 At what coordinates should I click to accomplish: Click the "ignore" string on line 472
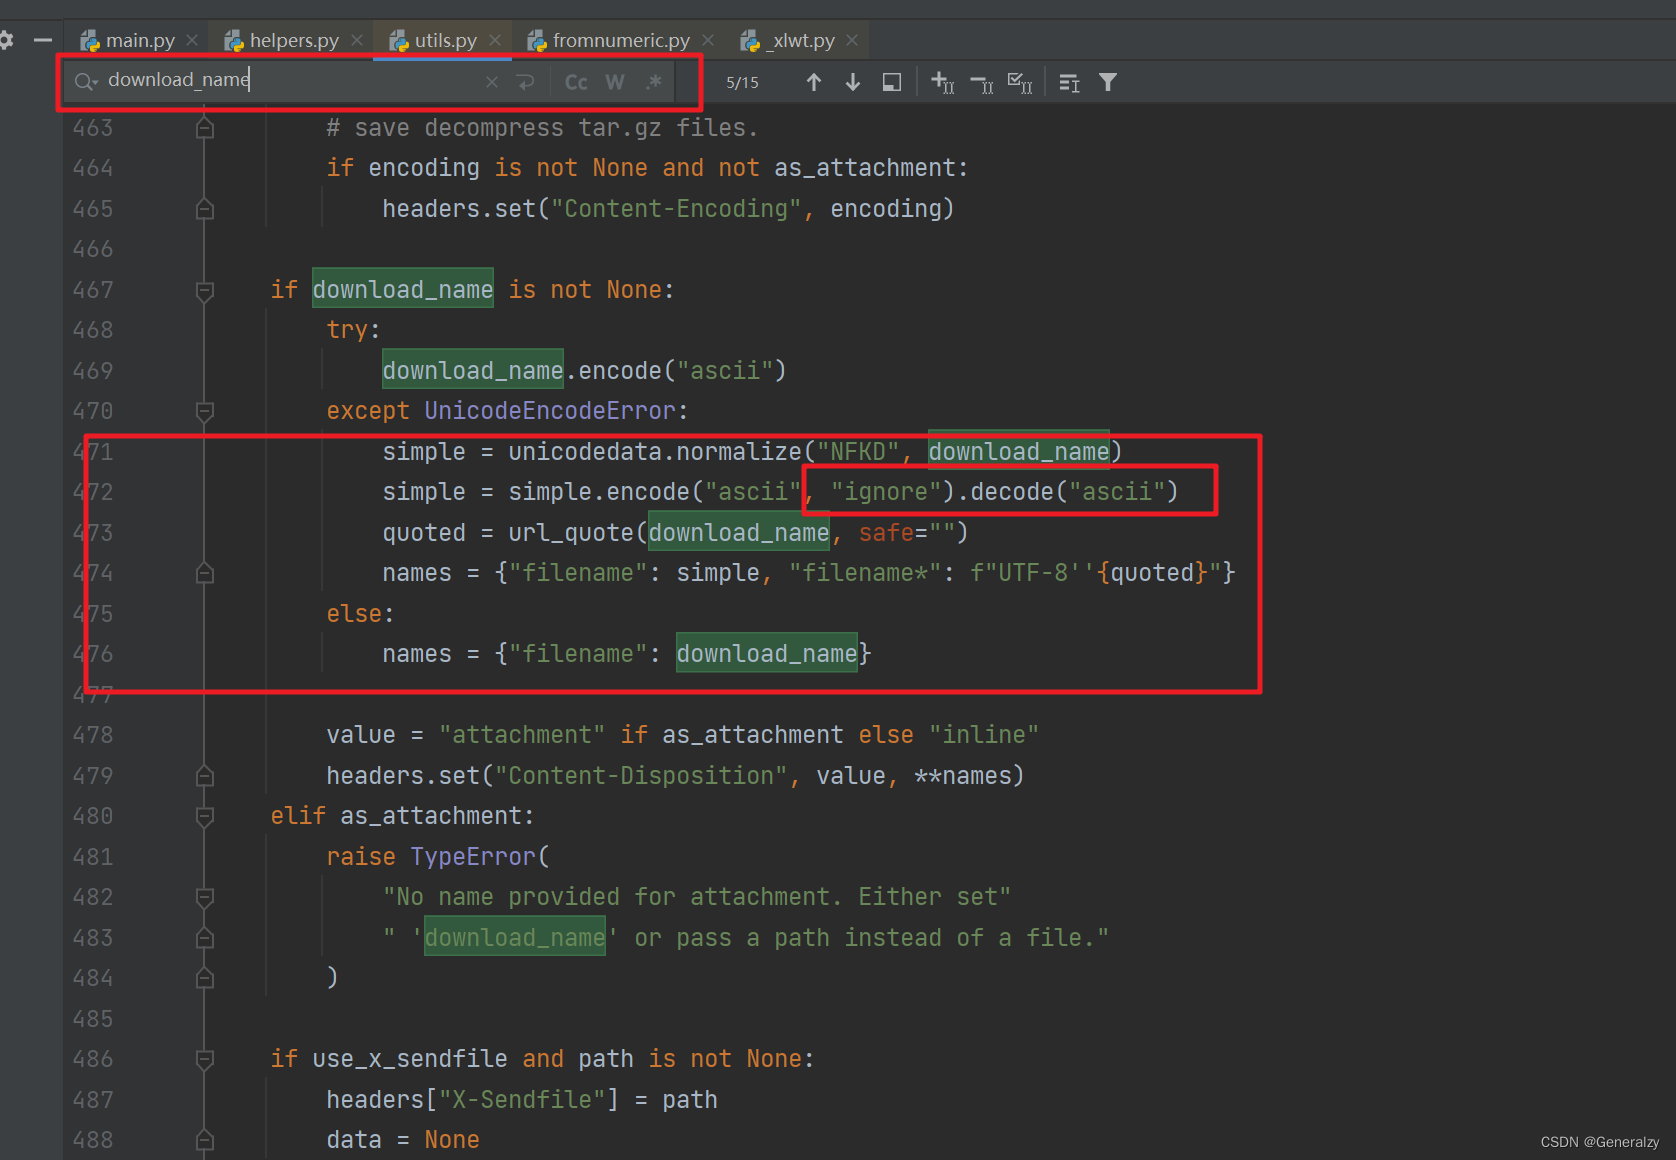[886, 492]
